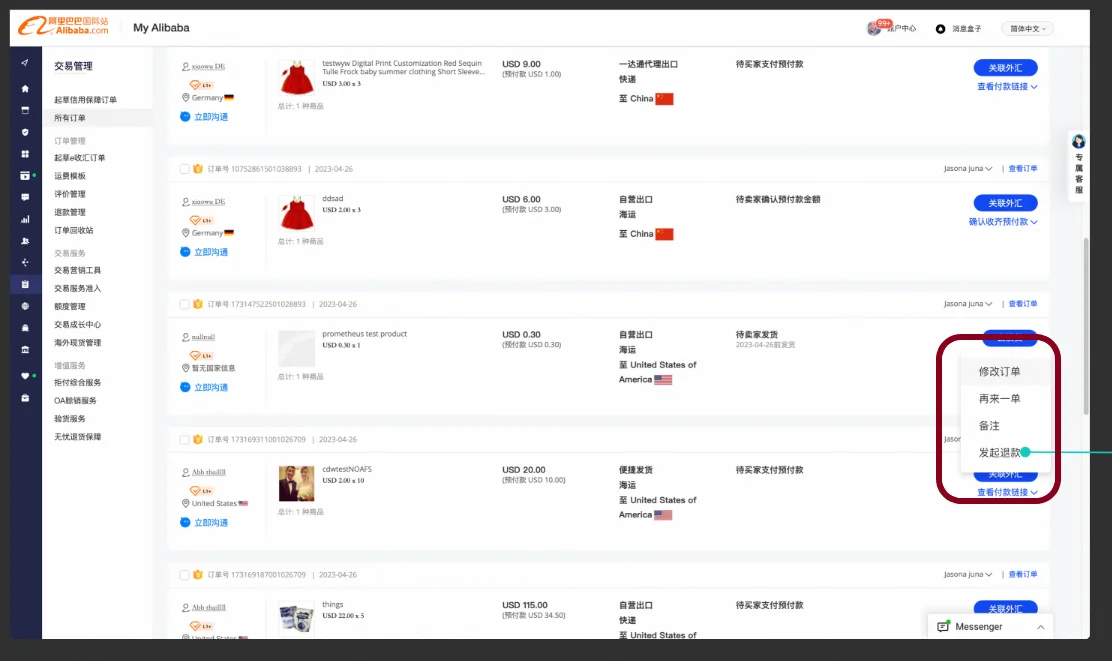The width and height of the screenshot is (1112, 661).
Task: Open 额度管理 in the left menu
Action: click(70, 306)
